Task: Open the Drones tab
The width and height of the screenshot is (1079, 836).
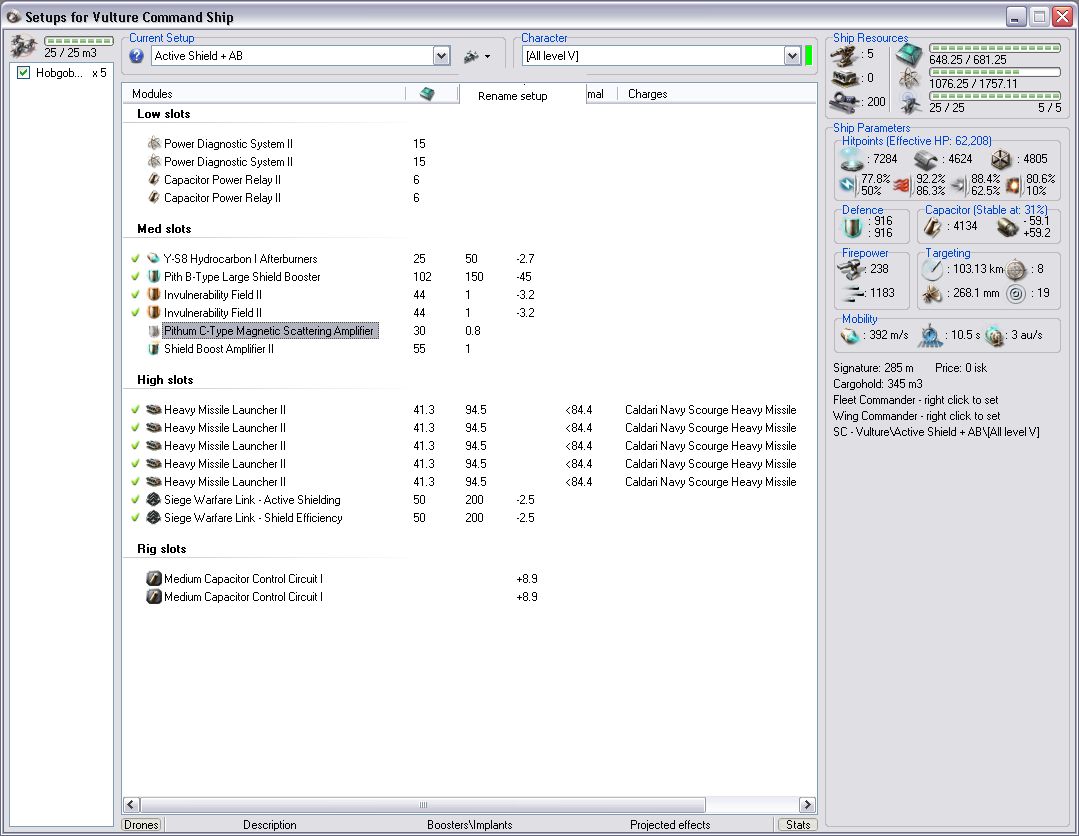Action: (x=142, y=824)
